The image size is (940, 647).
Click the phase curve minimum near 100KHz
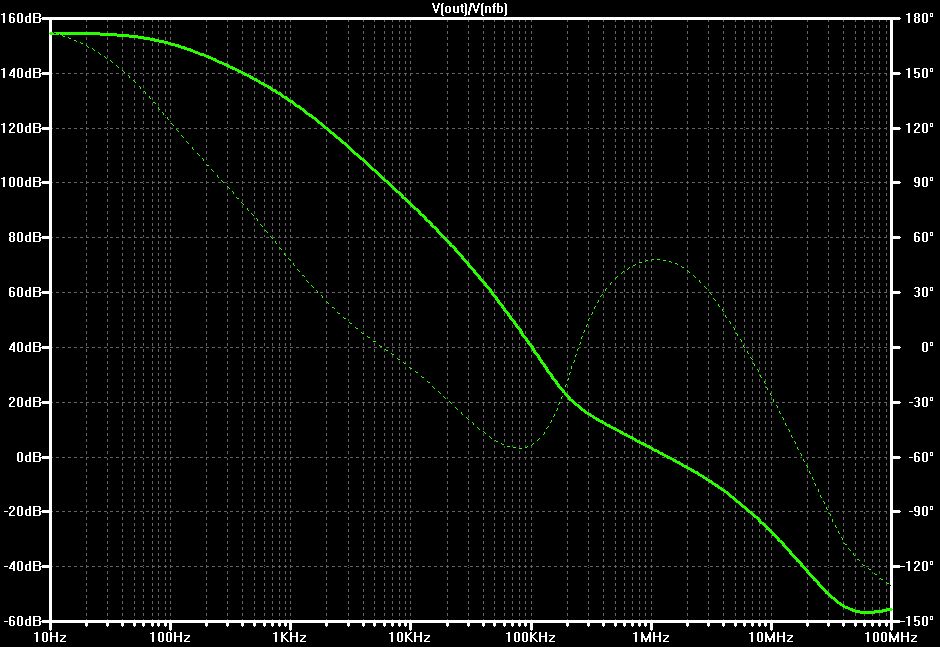click(520, 448)
